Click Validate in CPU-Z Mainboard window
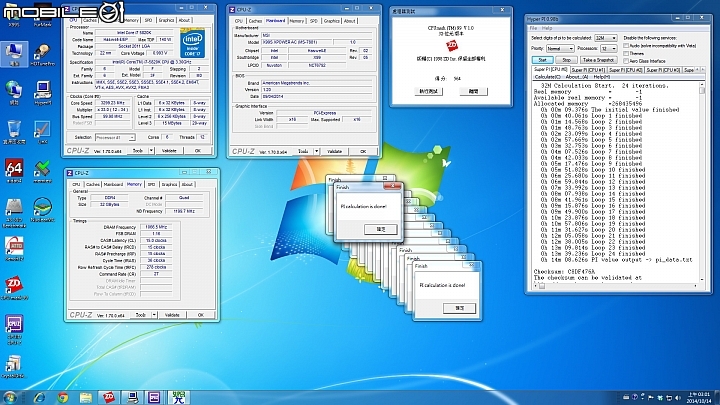This screenshot has height=405, width=720. coord(335,151)
